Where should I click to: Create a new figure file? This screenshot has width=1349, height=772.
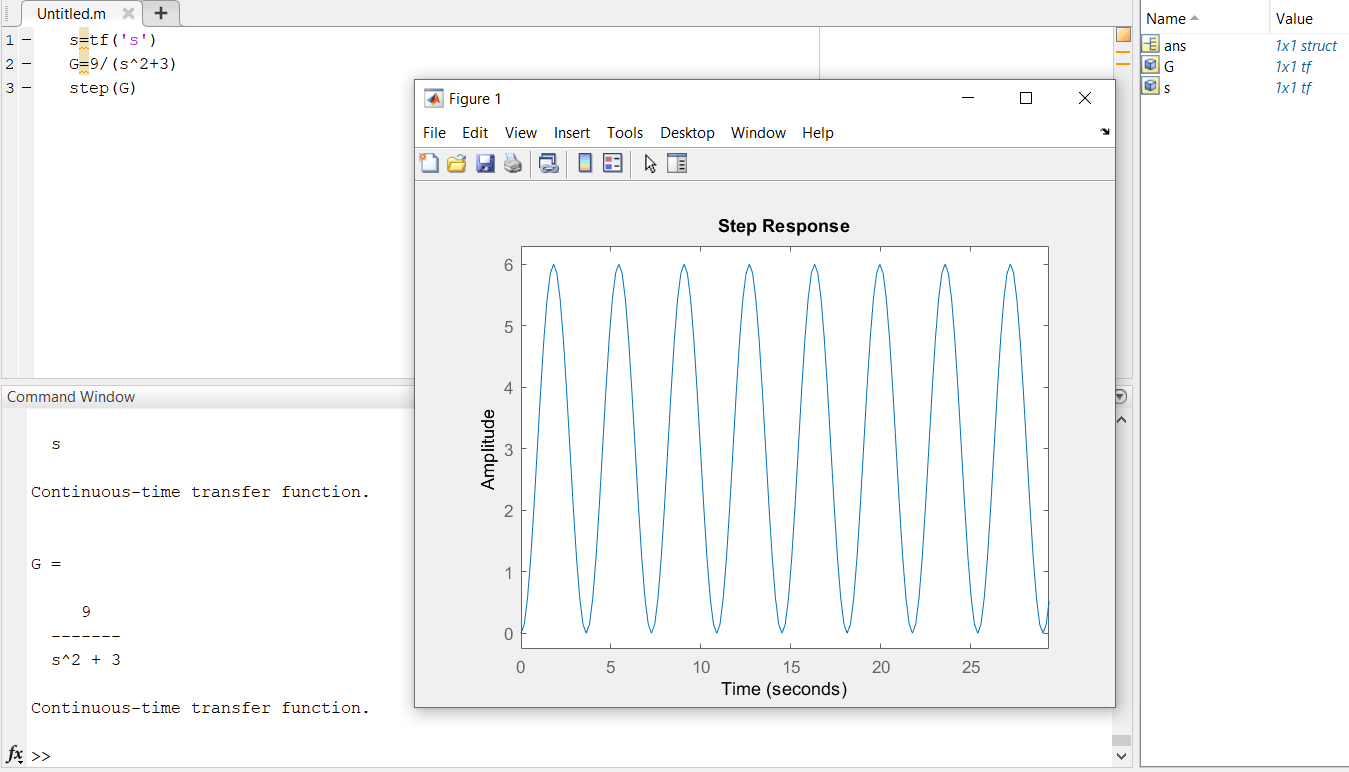(429, 163)
